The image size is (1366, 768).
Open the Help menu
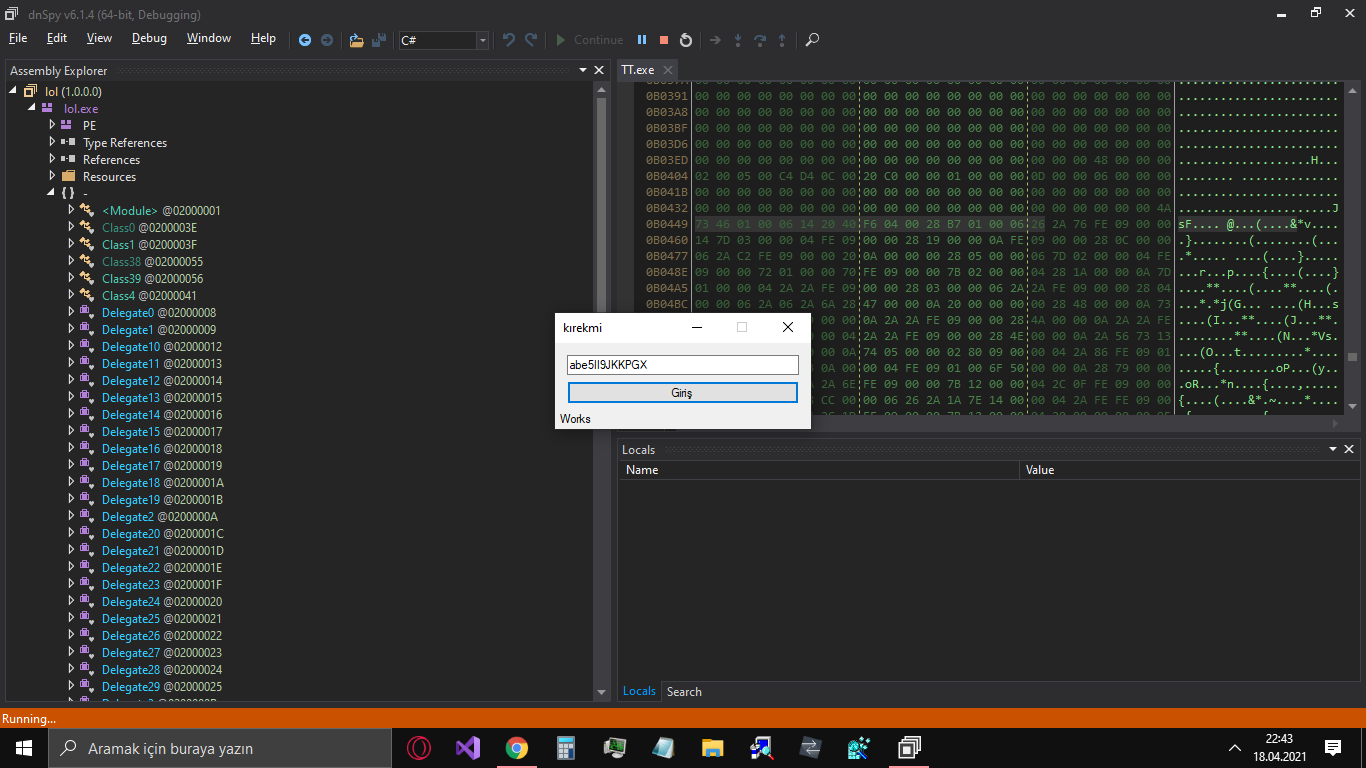pyautogui.click(x=263, y=38)
